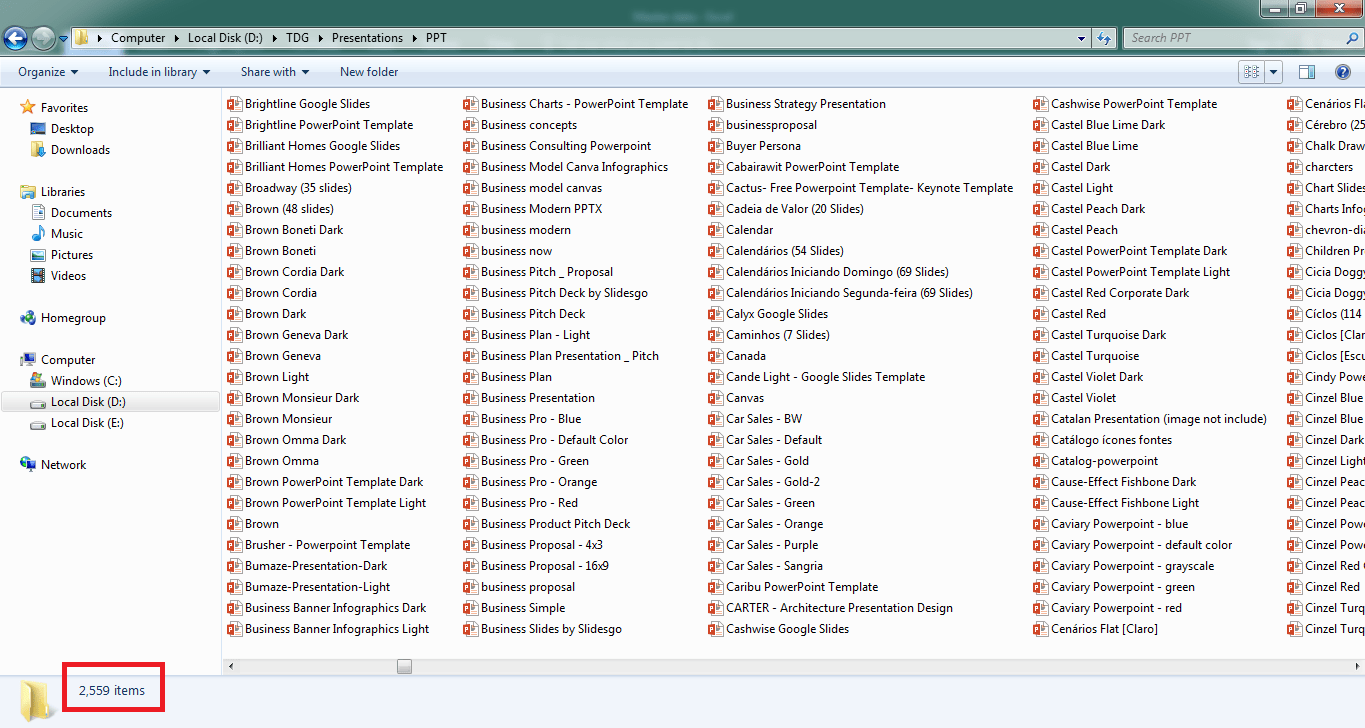
Task: Open the Organize dropdown menu
Action: coord(48,72)
